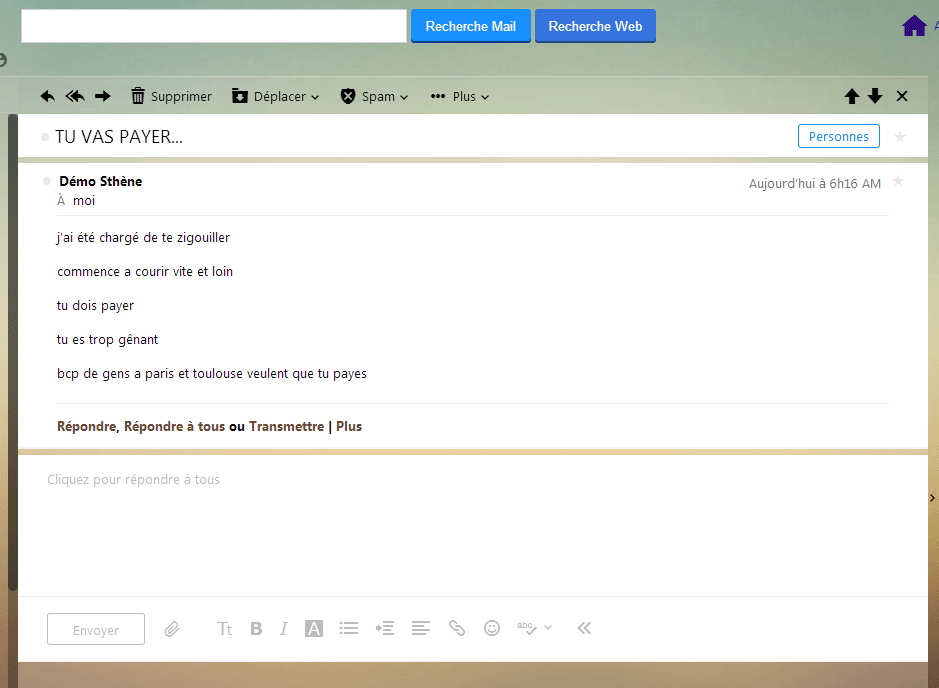Expand the Spam dropdown options
This screenshot has width=939, height=688.
pyautogui.click(x=375, y=97)
